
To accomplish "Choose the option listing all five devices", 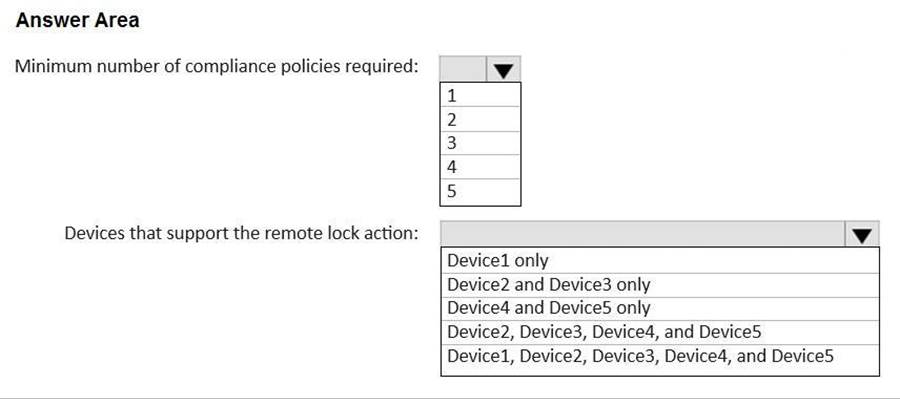I will (660, 356).
